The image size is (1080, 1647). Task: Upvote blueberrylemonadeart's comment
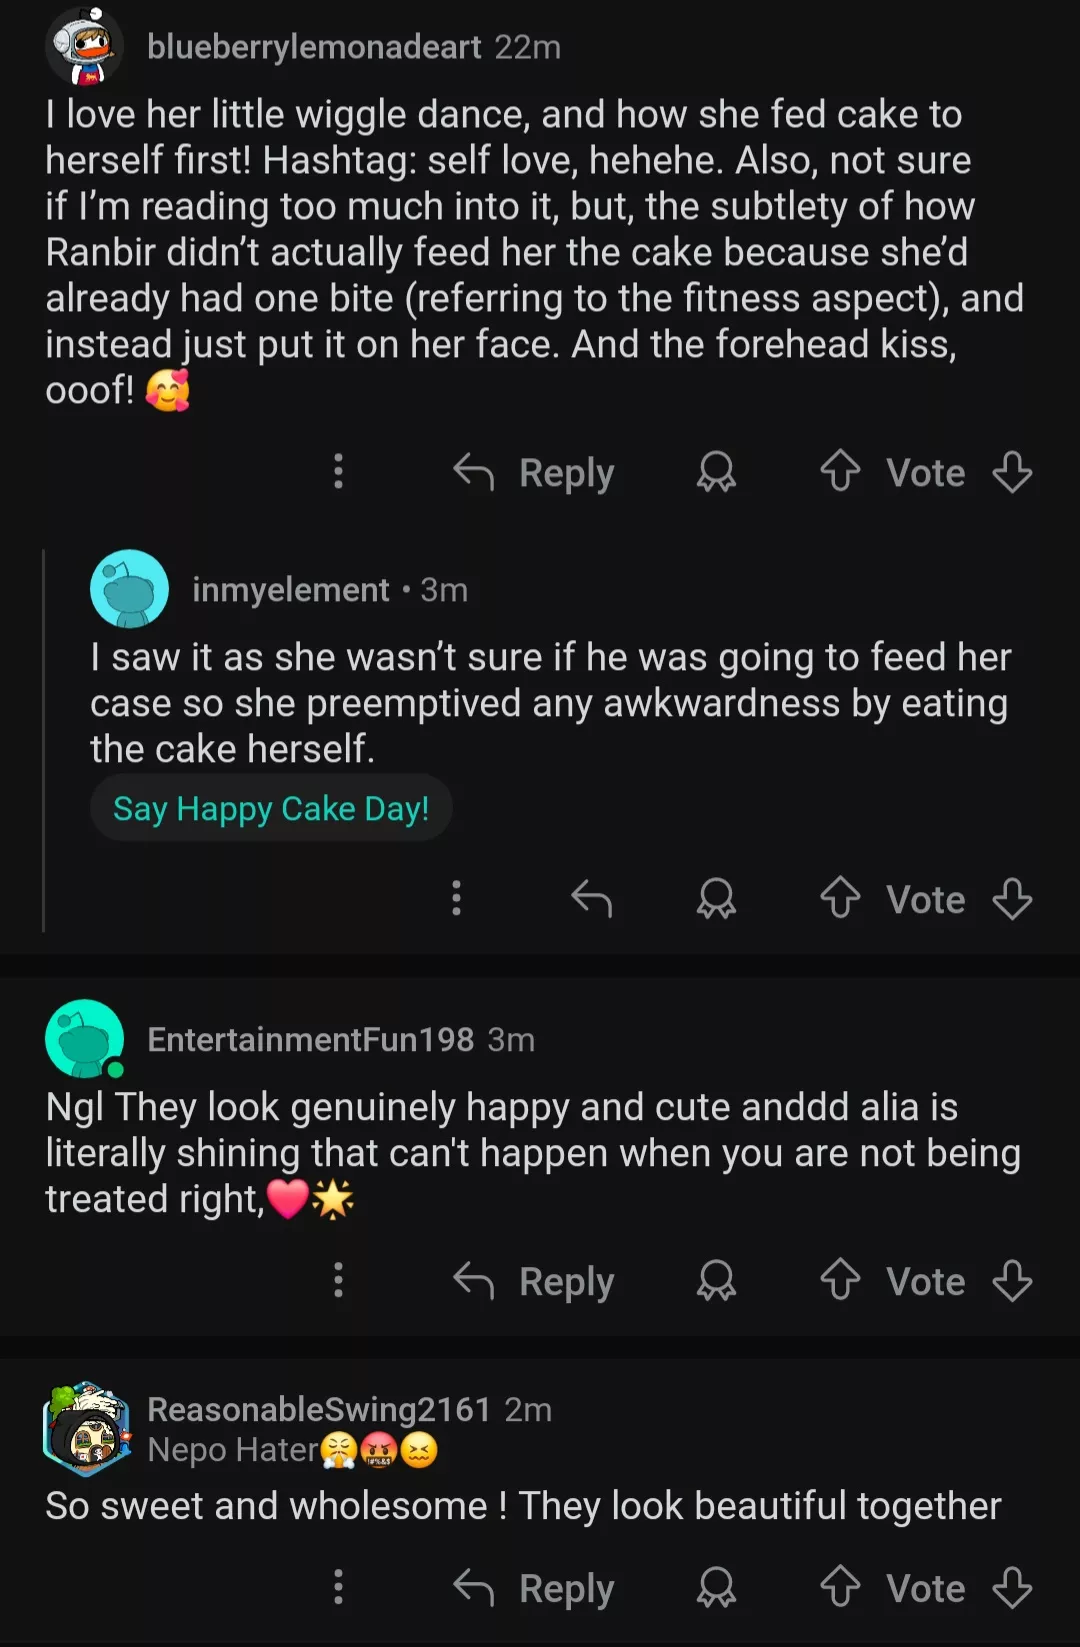click(840, 472)
